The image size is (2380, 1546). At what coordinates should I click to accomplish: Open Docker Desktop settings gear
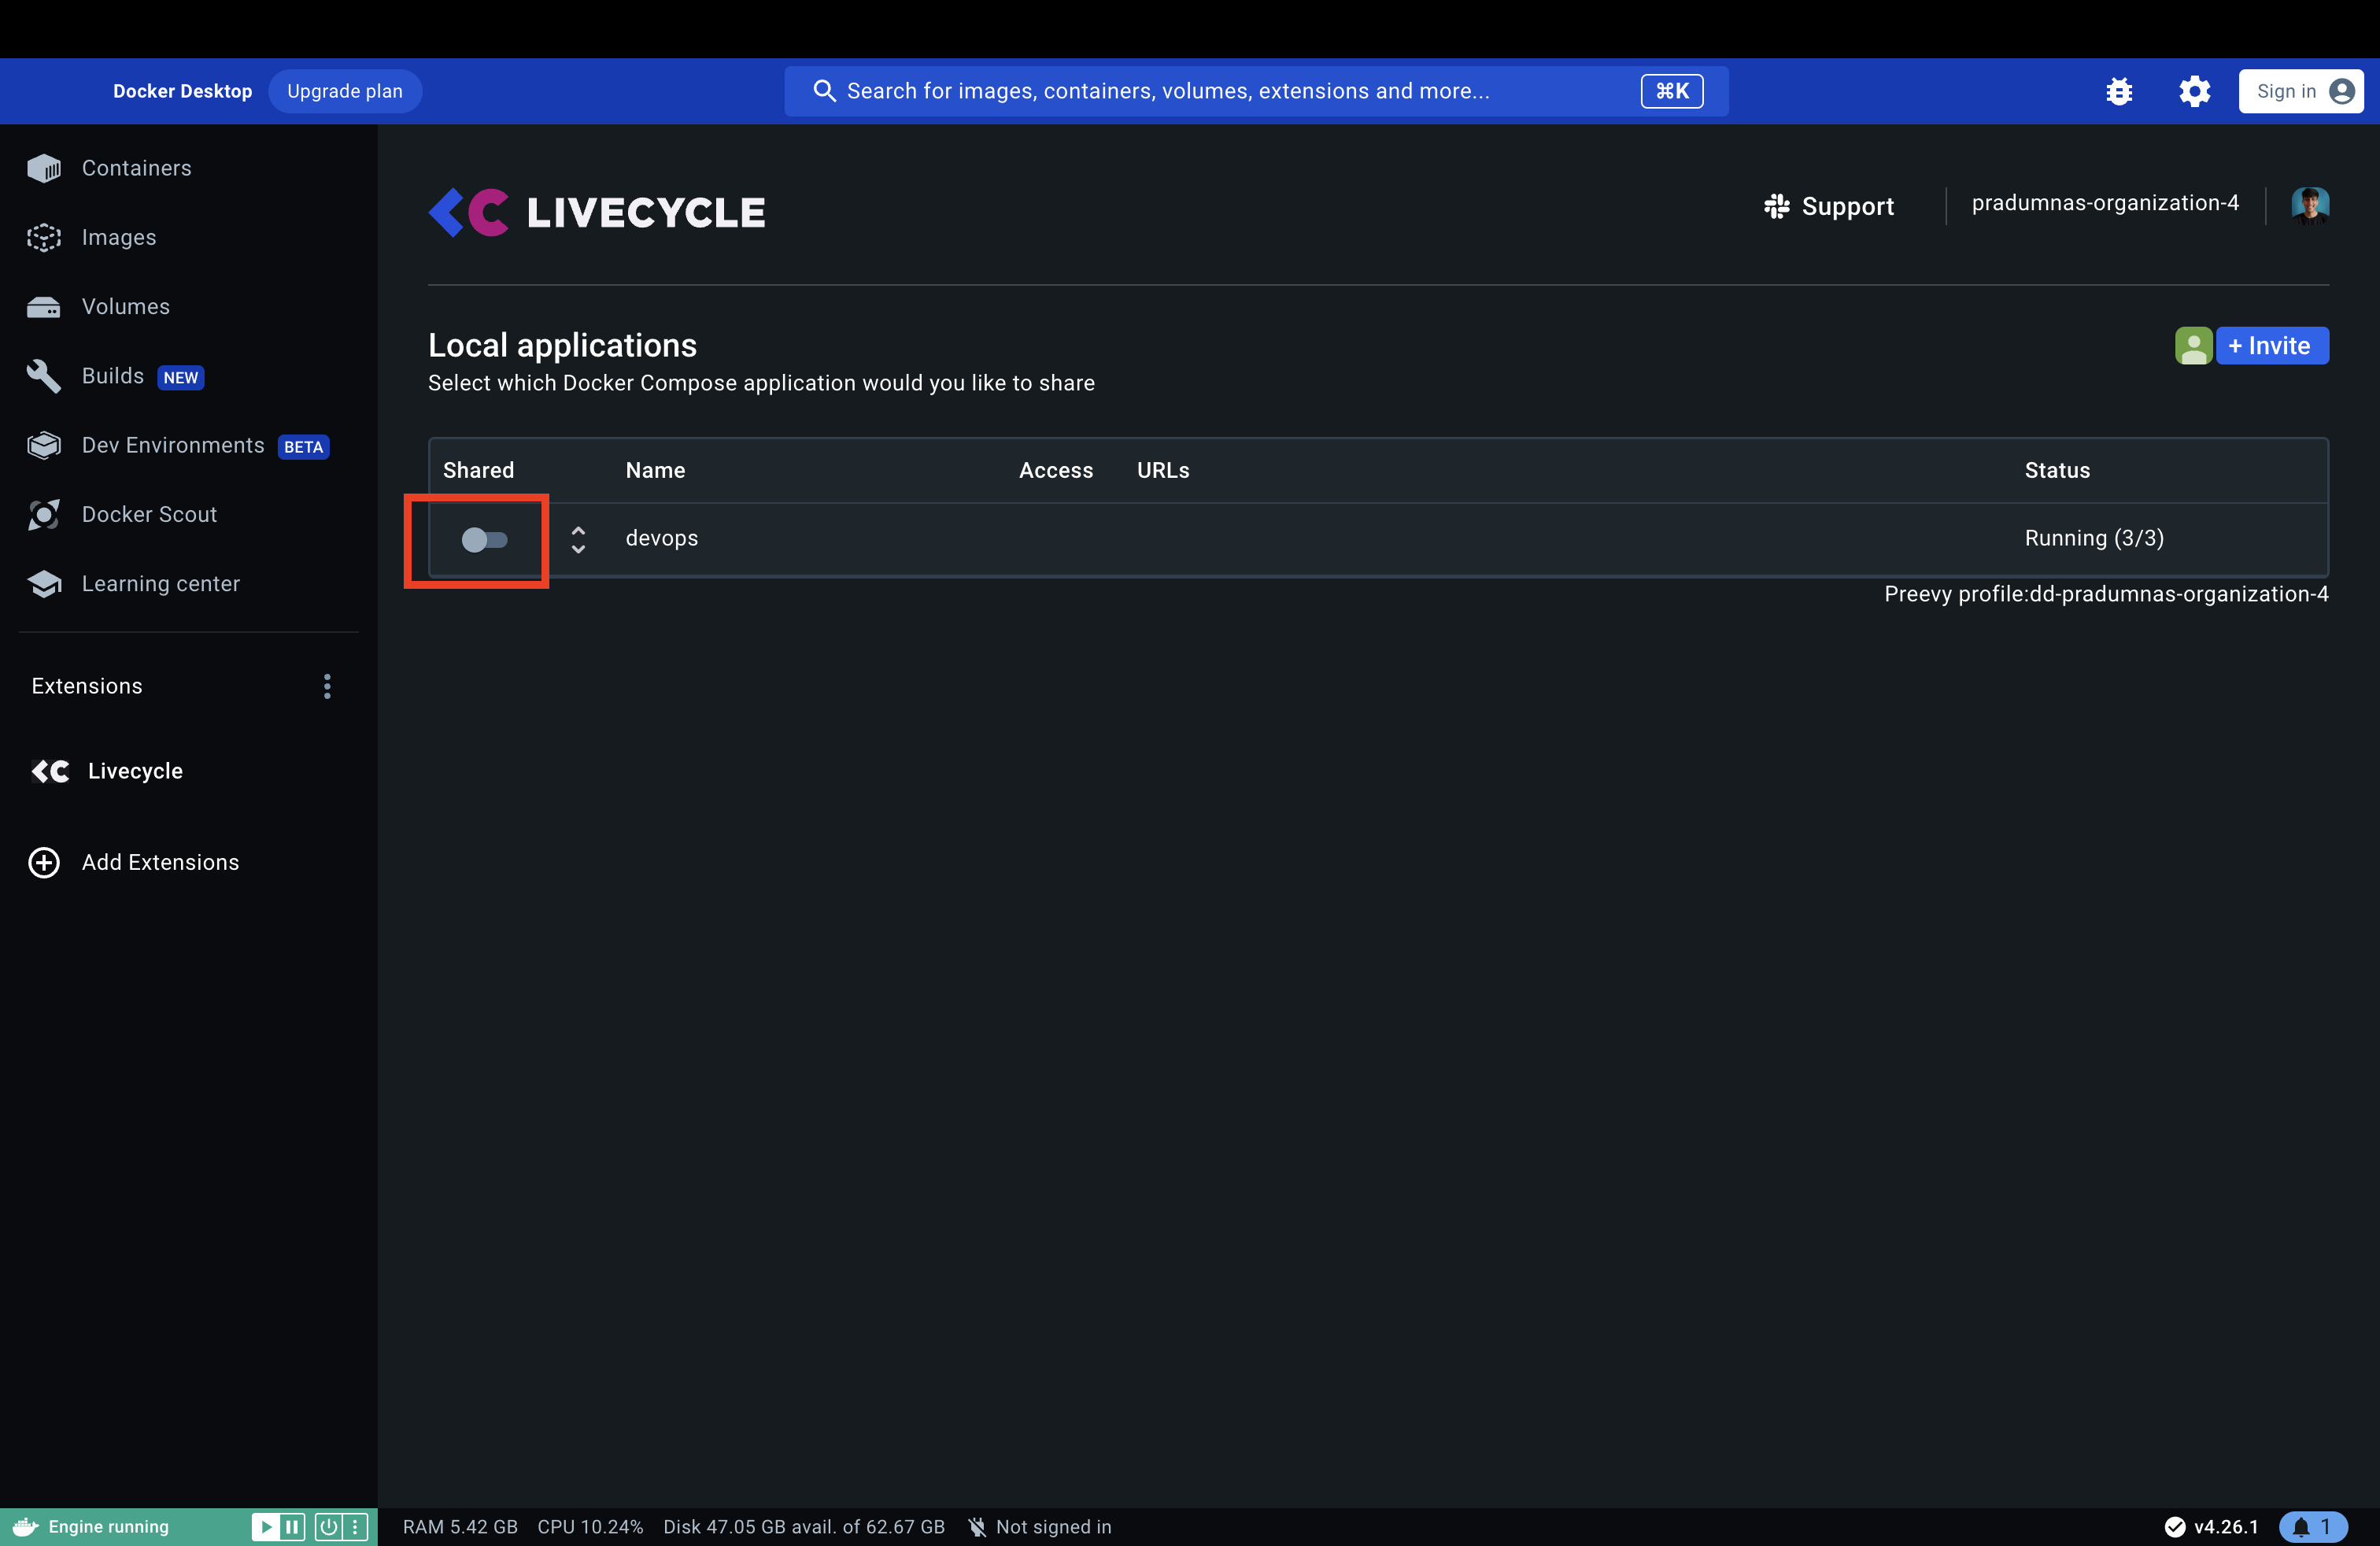[x=2195, y=91]
